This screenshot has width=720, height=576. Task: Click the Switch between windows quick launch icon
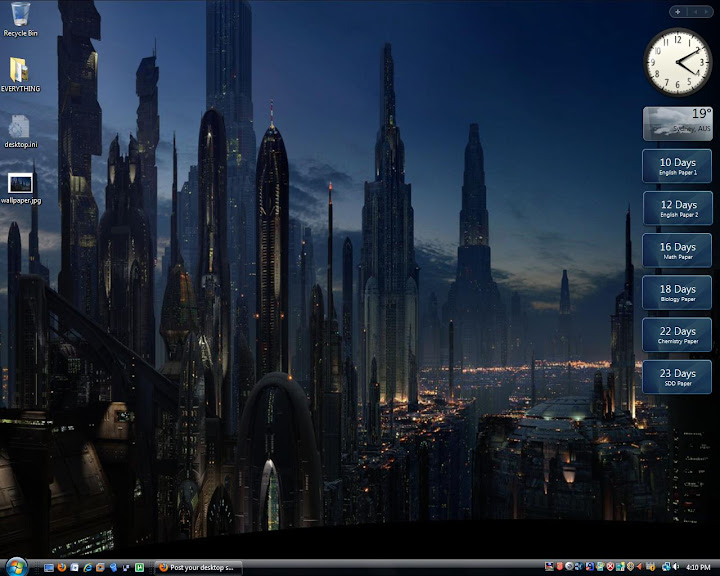(74, 567)
